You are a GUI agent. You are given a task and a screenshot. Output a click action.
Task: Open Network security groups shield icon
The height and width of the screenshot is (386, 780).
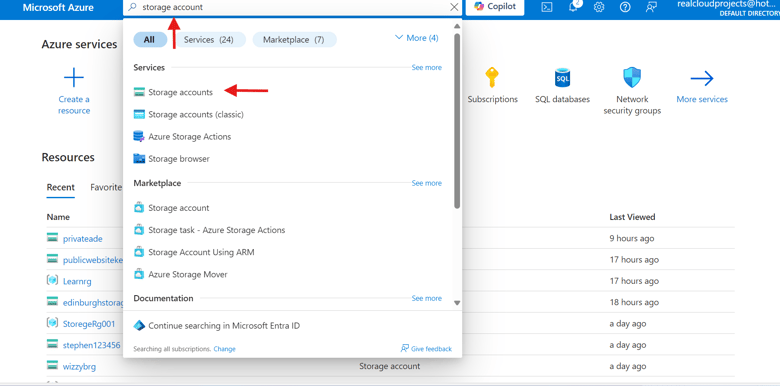(632, 78)
